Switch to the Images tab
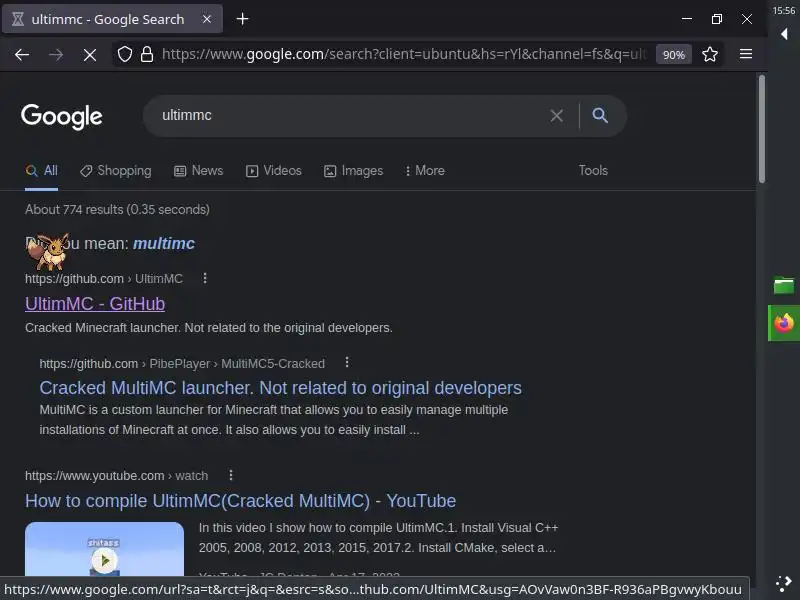The width and height of the screenshot is (800, 600). pos(353,170)
